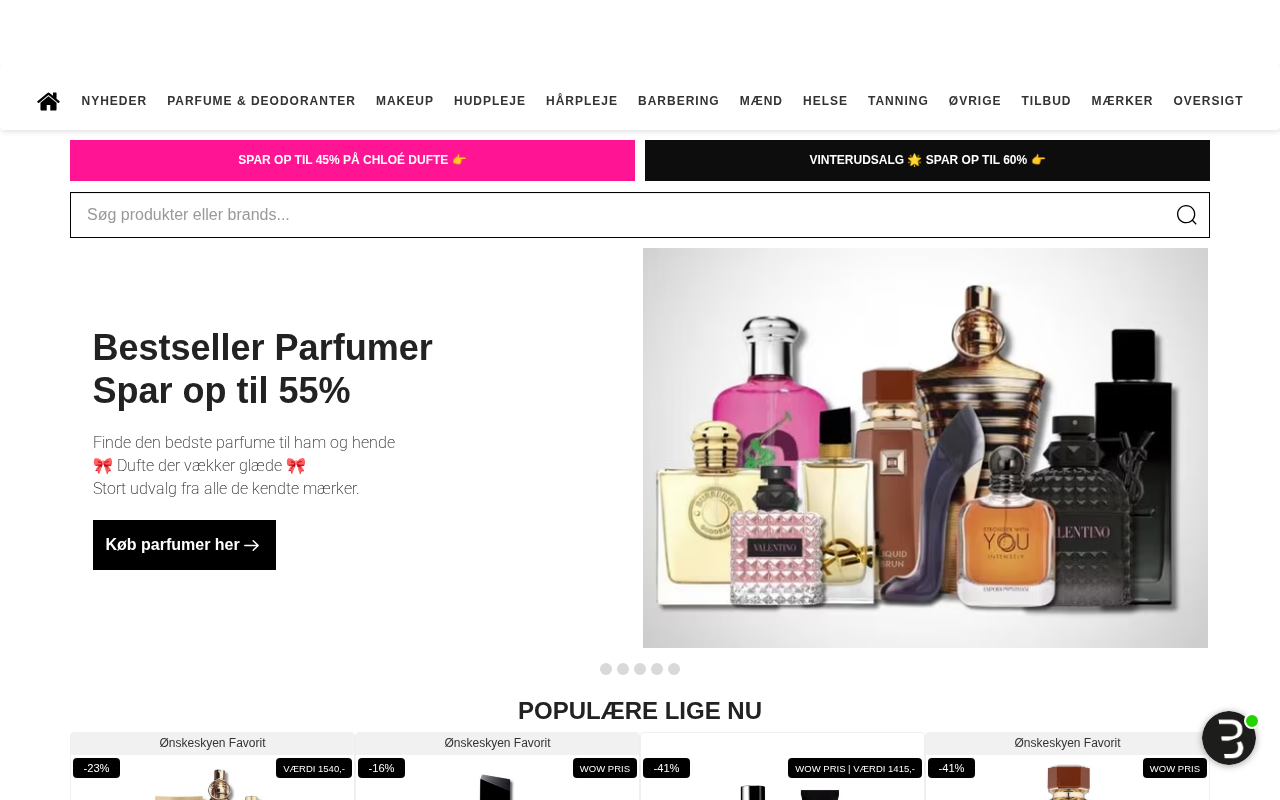Image resolution: width=1280 pixels, height=800 pixels.
Task: Open the Parfume & Deodoranter menu
Action: tap(261, 101)
